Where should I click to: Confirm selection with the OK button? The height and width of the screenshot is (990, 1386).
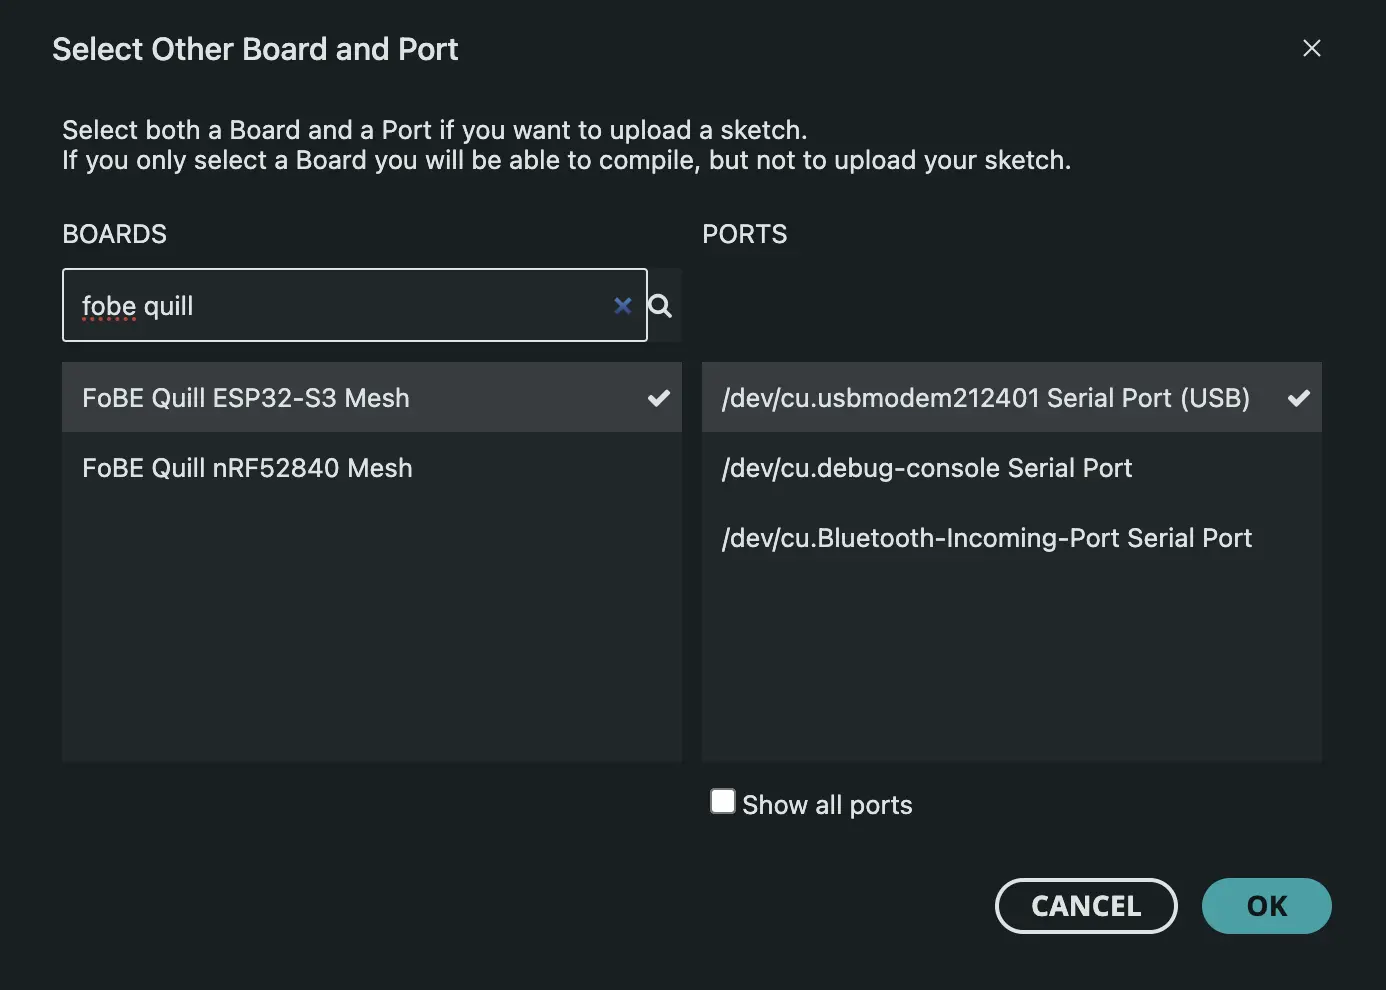tap(1266, 906)
